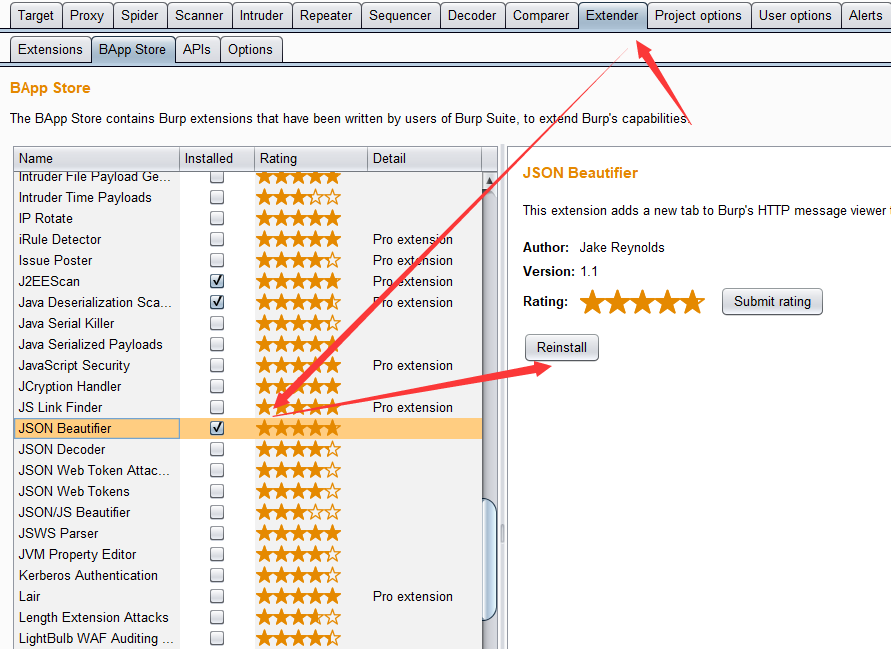Toggle Lair installed checkbox
Image resolution: width=891 pixels, height=649 pixels.
point(216,596)
